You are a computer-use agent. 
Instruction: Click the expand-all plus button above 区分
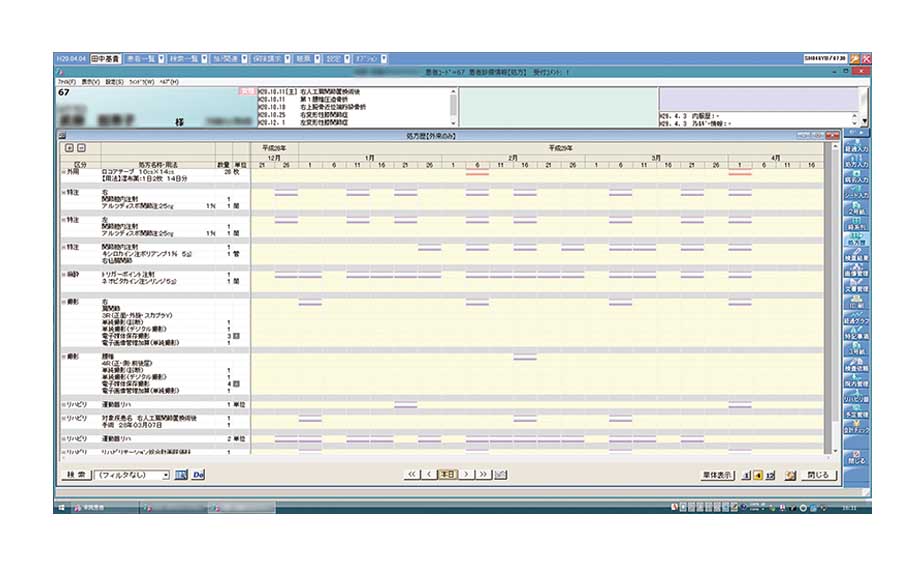click(x=69, y=148)
